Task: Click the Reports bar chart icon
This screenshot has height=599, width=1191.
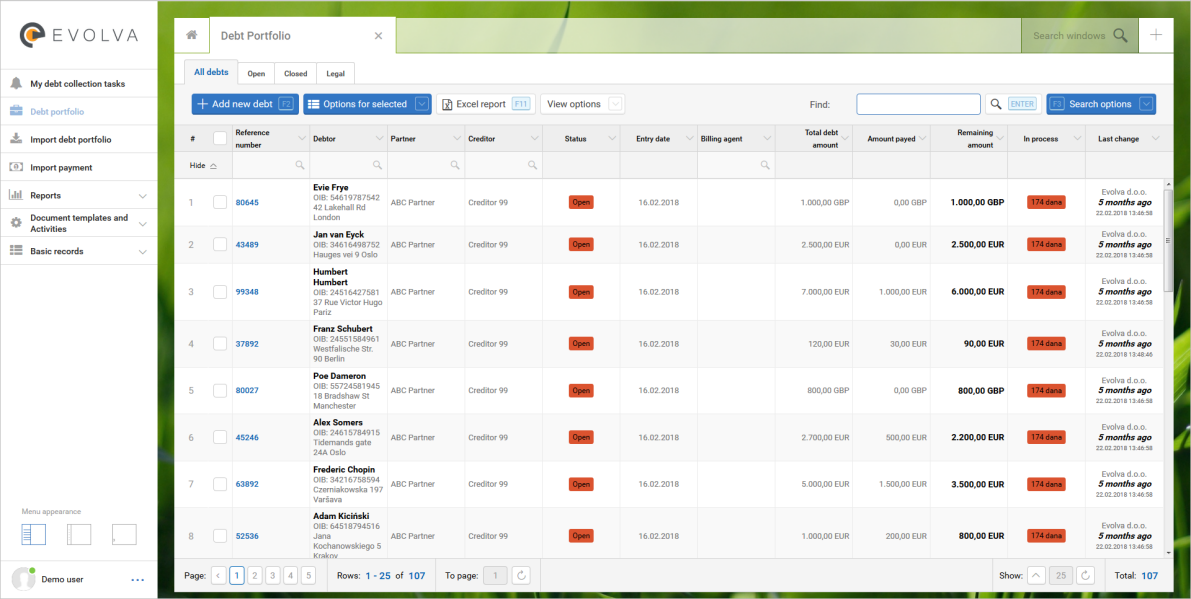Action: coord(16,195)
